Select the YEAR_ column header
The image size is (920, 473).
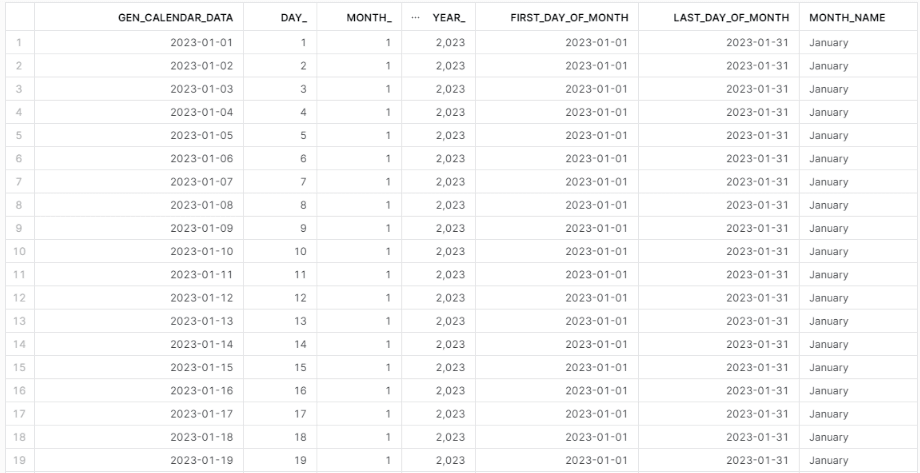[x=449, y=18]
